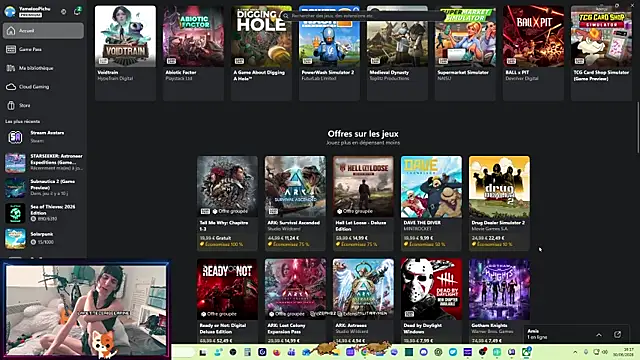Click the round icon beside profile name
Viewport: 640px width, 360px height.
point(63,12)
